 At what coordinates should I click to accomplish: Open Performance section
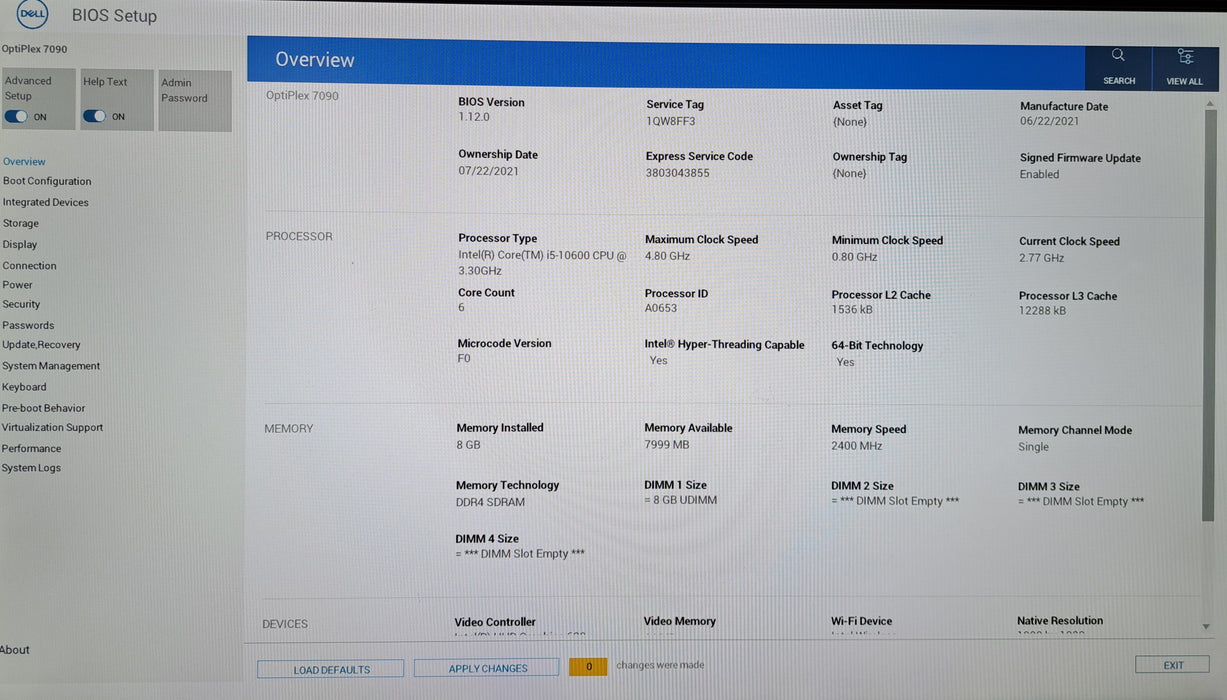tap(31, 448)
